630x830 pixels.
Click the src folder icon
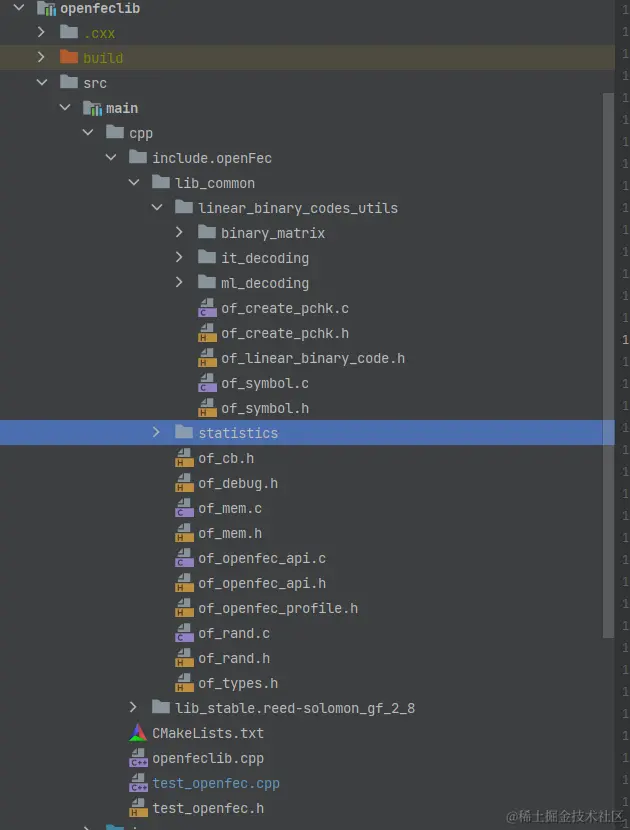click(x=69, y=82)
